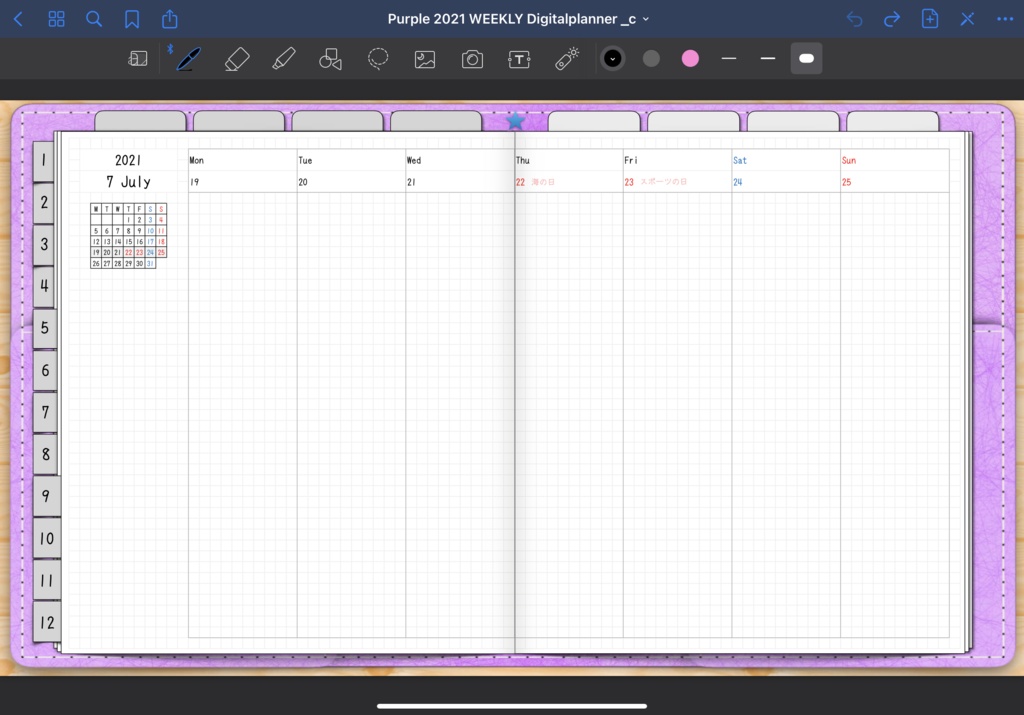
Task: Toggle read-only mode with the pen-cross icon
Action: point(967,19)
